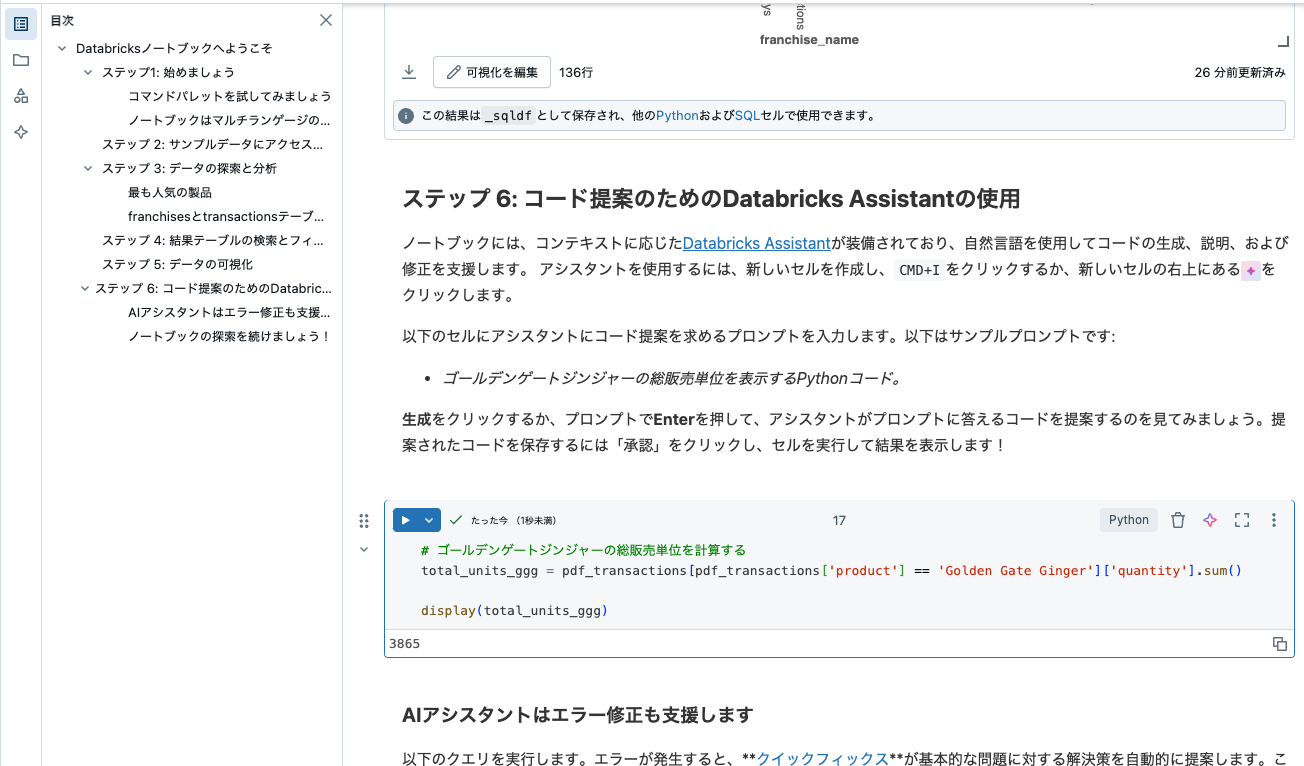Delete the Python cell using the trash icon
The width and height of the screenshot is (1304, 766).
pos(1178,519)
